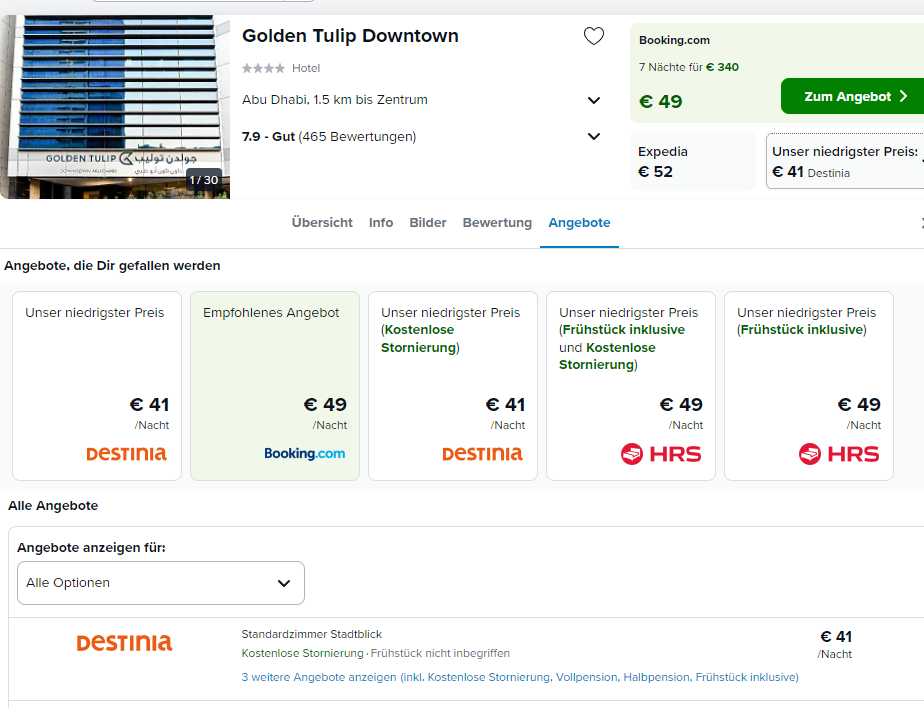This screenshot has height=708, width=924.
Task: Click the Destinia logo in first offer card
Action: click(127, 453)
